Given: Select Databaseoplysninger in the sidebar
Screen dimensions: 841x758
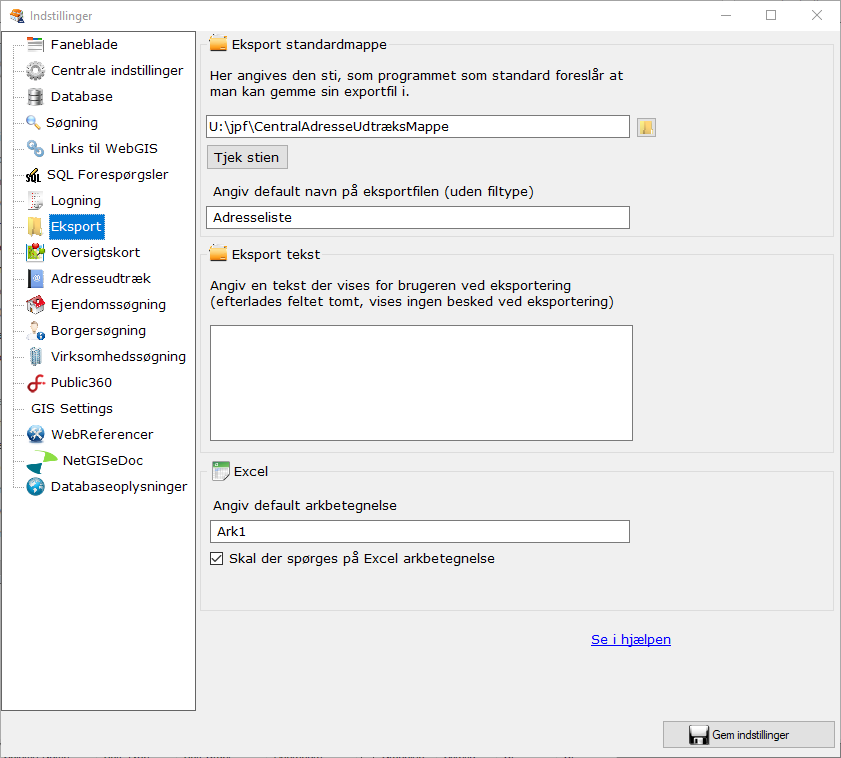Looking at the screenshot, I should pos(119,487).
